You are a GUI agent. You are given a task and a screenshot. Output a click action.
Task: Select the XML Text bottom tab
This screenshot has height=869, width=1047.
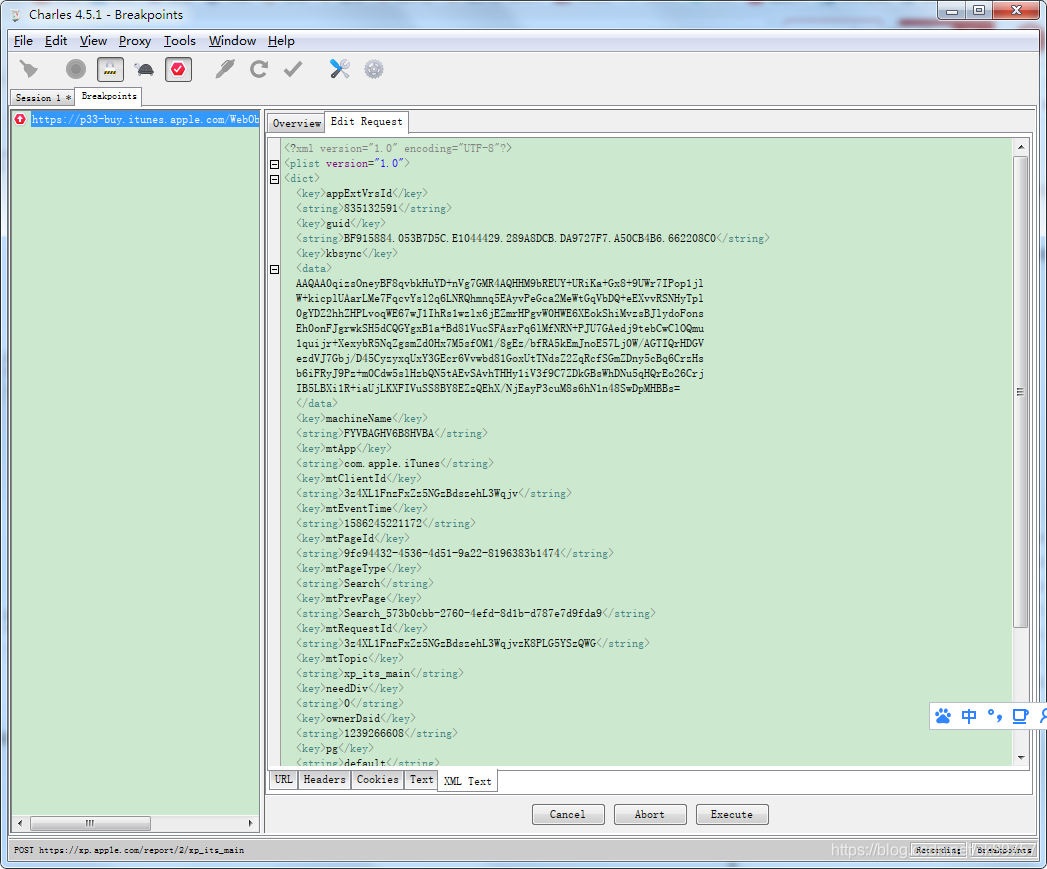tap(467, 781)
